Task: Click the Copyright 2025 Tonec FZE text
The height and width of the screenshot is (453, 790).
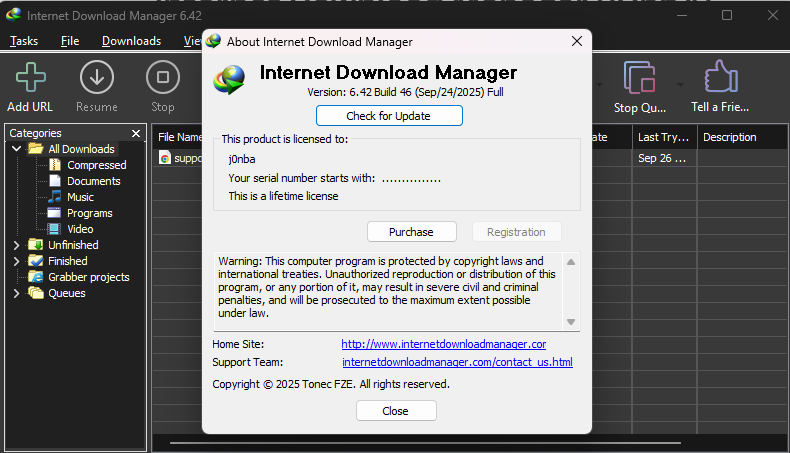Action: pyautogui.click(x=331, y=384)
